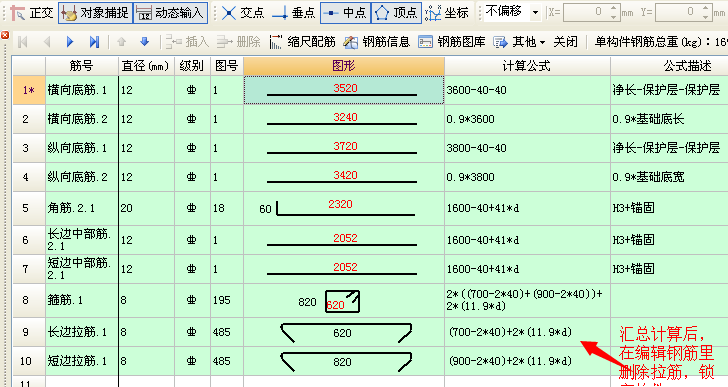Viewport: 728px width, 387px height.
Task: Increase X value with the up spinner
Action: (x=614, y=8)
